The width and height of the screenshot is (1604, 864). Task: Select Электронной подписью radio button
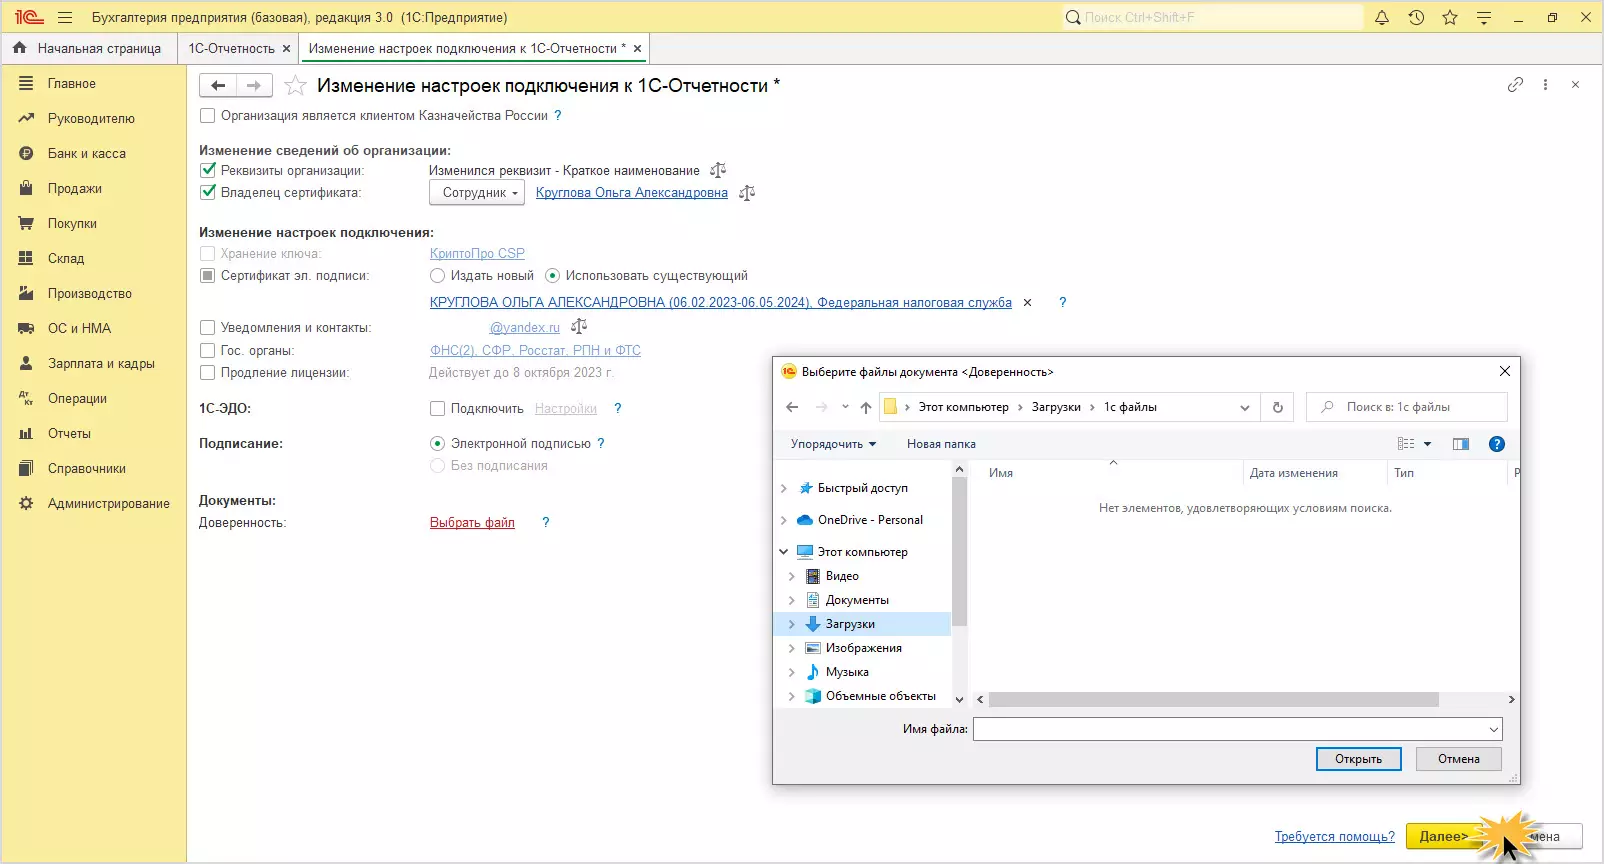437,443
